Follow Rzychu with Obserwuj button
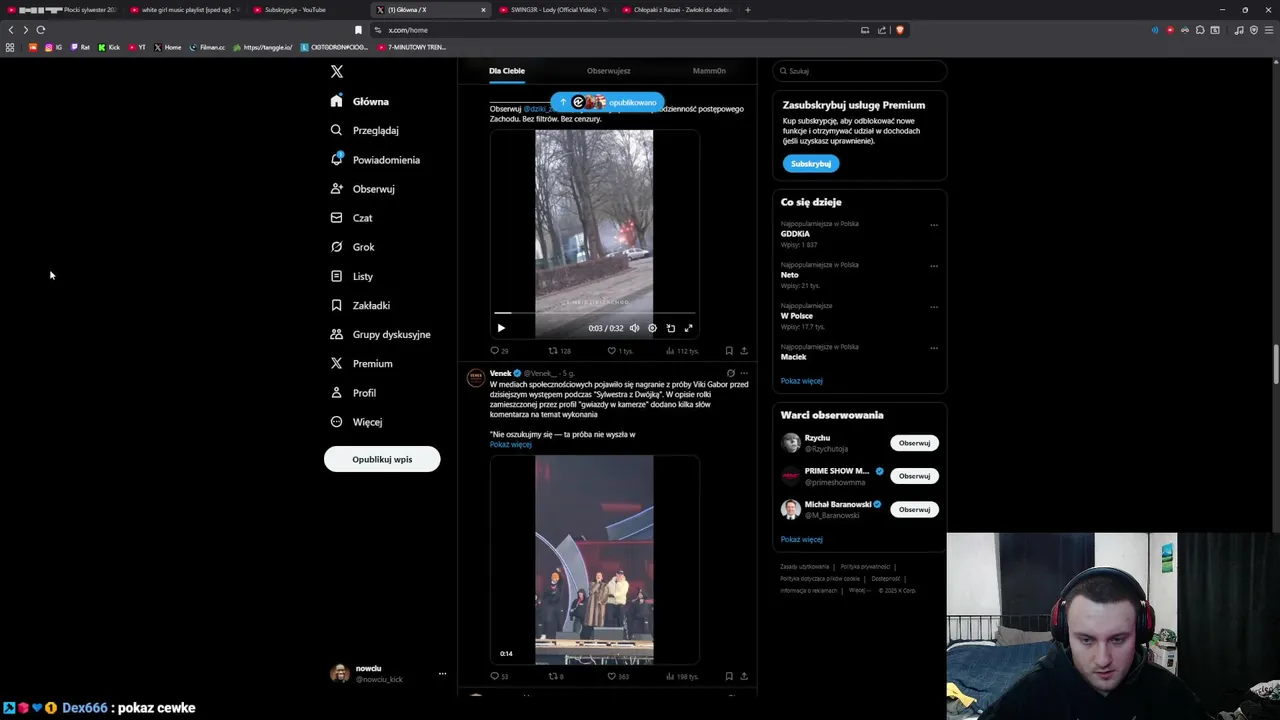 pyautogui.click(x=914, y=443)
